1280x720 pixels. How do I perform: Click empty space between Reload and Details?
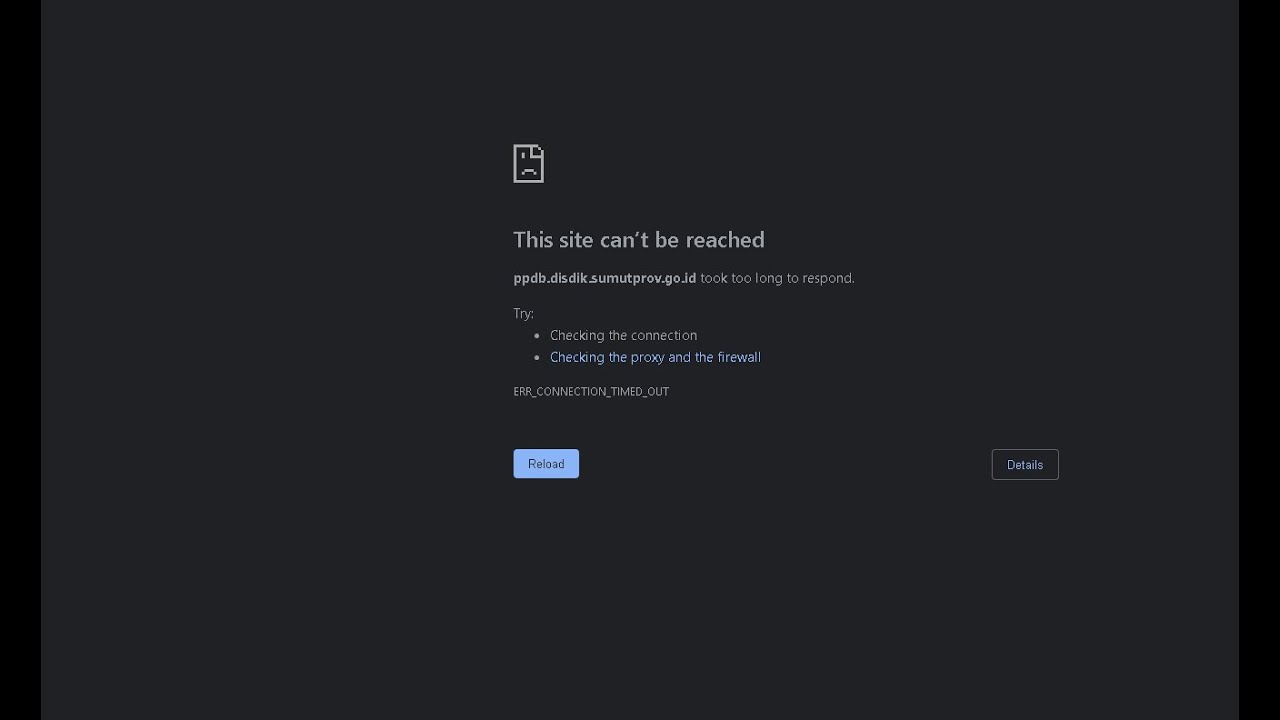[785, 464]
